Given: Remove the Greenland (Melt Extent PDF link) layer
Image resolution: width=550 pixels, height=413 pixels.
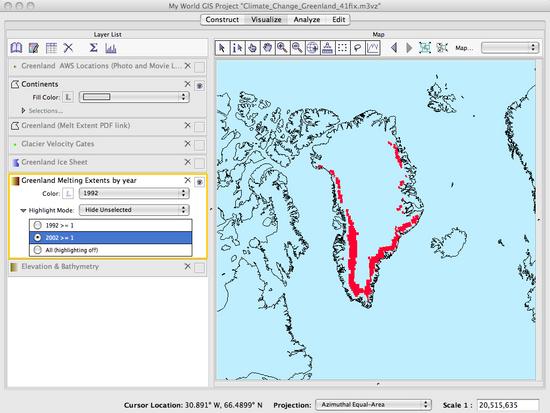Looking at the screenshot, I should coord(188,125).
